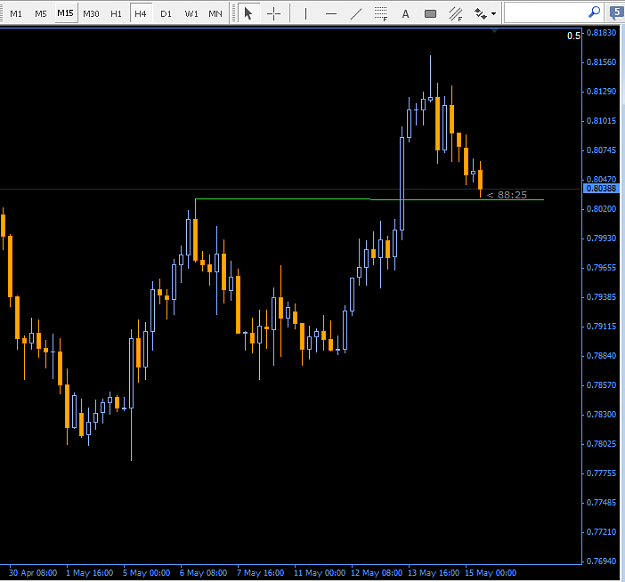The width and height of the screenshot is (625, 582).
Task: Click the 0.80200 price axis label
Action: 601,209
